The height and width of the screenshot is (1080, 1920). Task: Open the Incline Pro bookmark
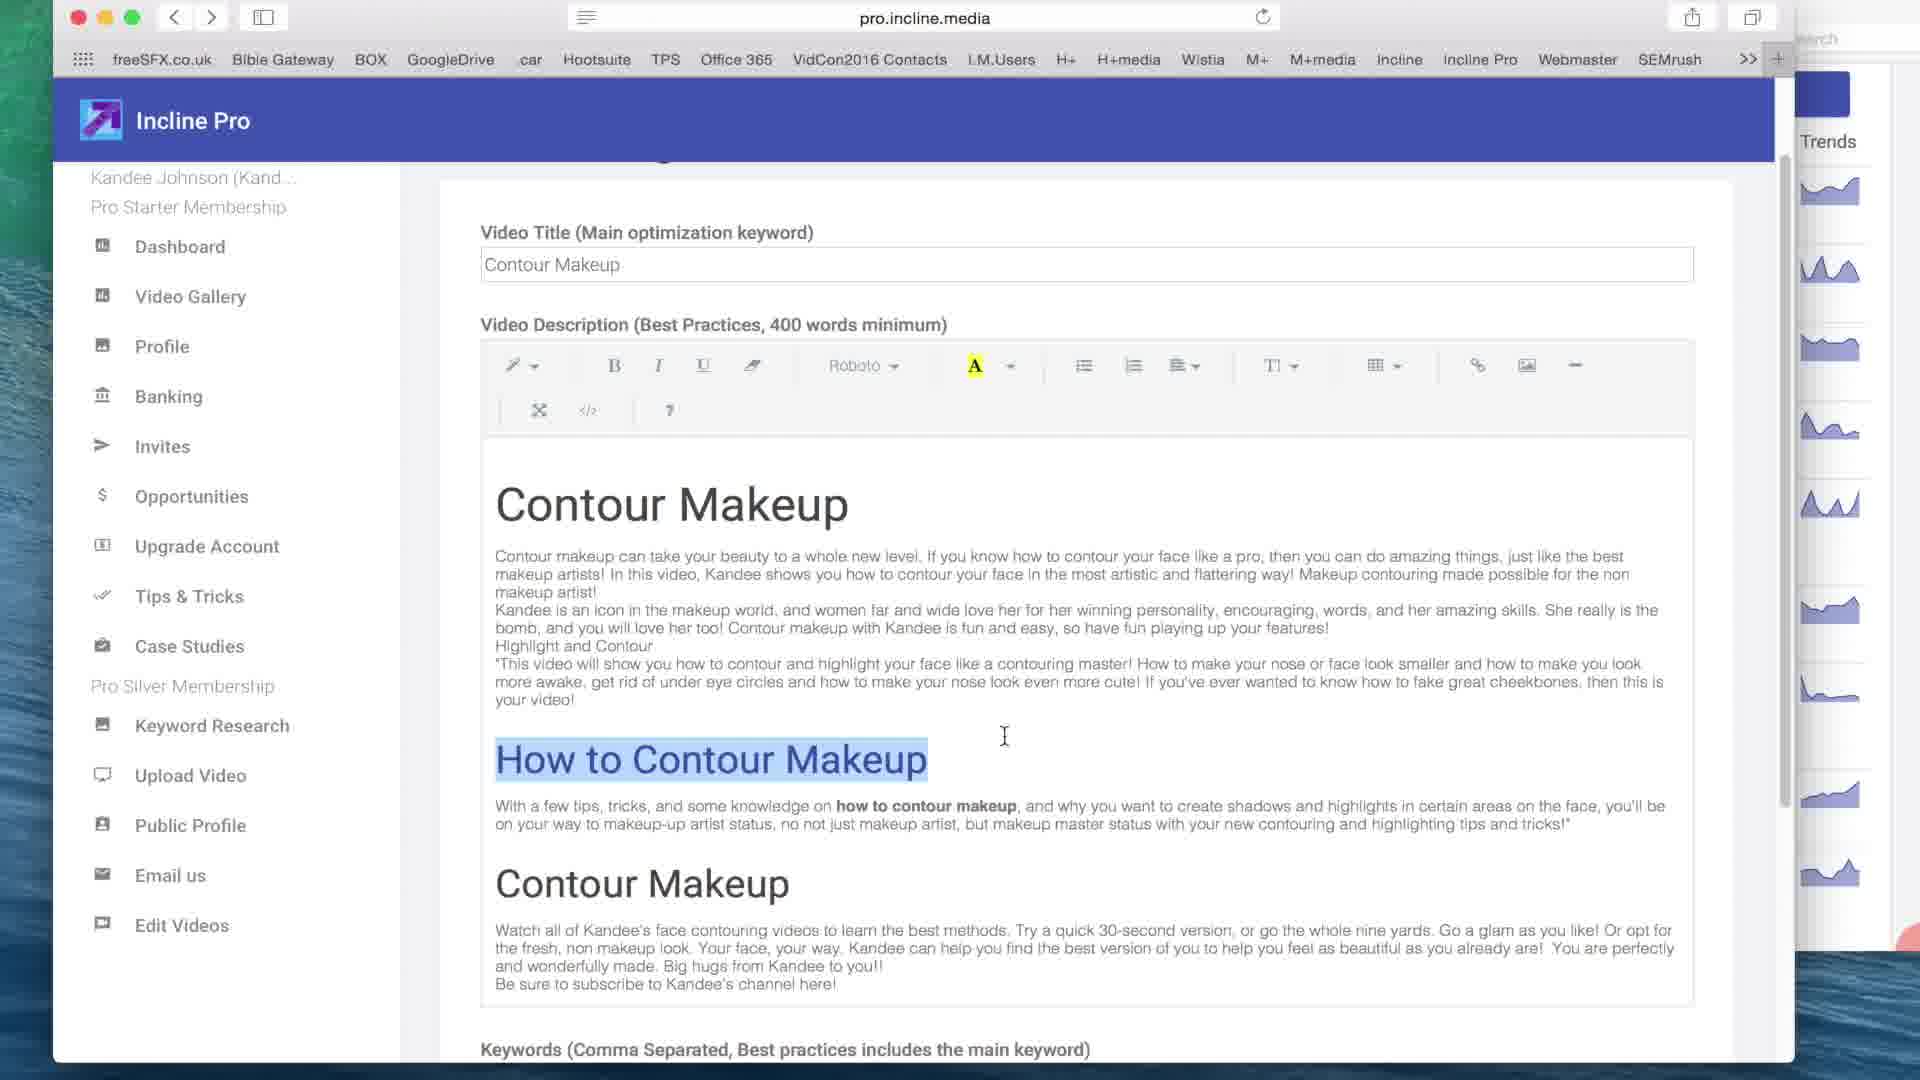click(x=1480, y=60)
